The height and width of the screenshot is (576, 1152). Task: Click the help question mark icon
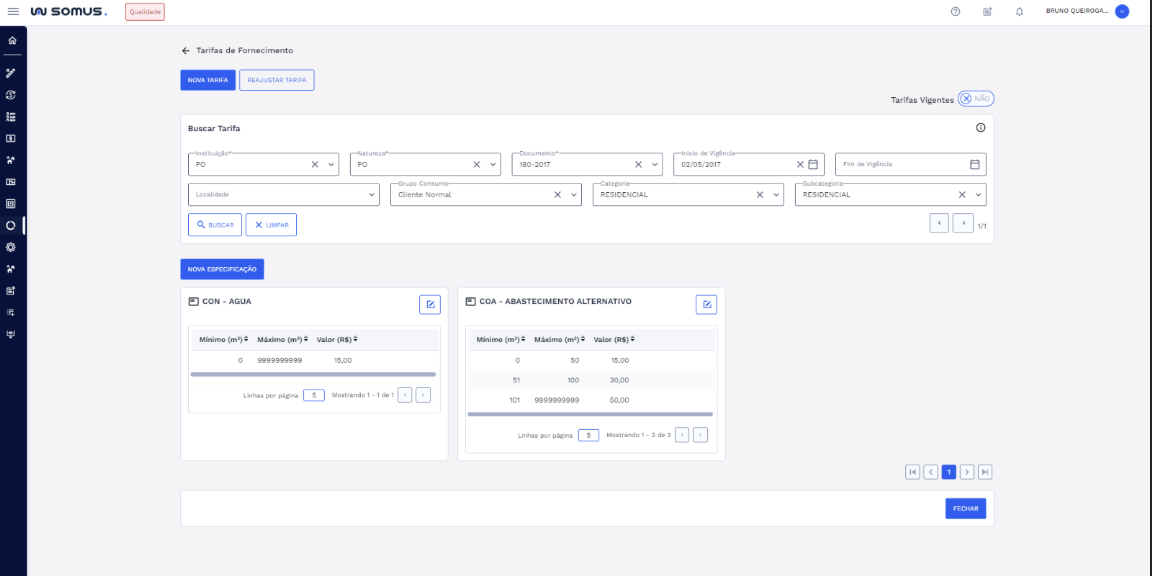click(x=955, y=12)
